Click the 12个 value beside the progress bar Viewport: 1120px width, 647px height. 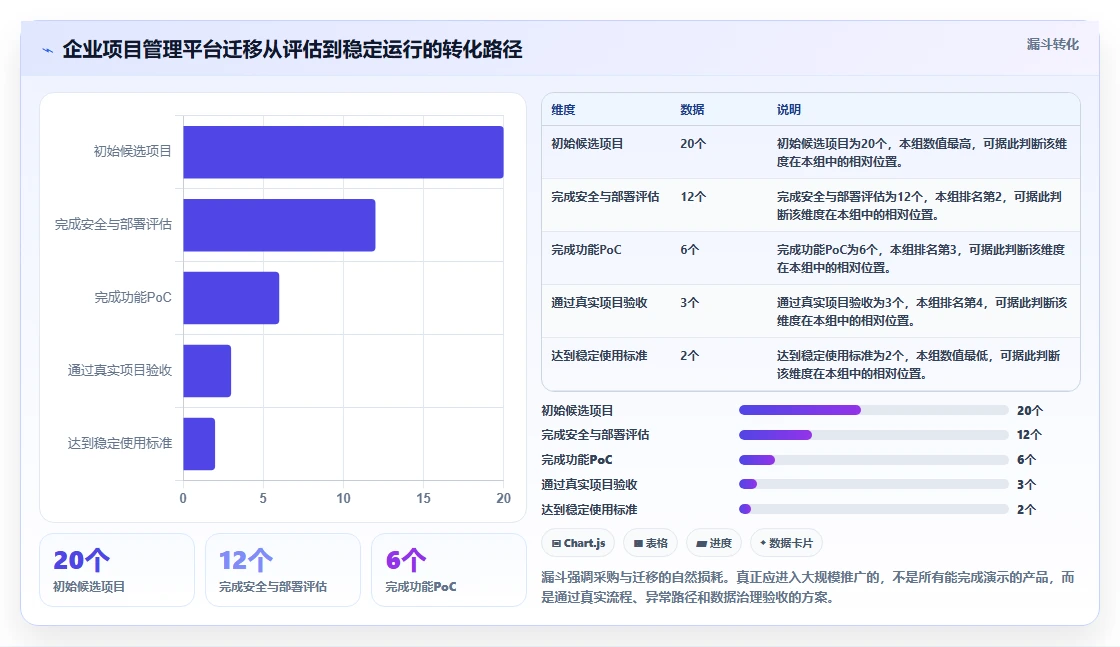click(1029, 435)
